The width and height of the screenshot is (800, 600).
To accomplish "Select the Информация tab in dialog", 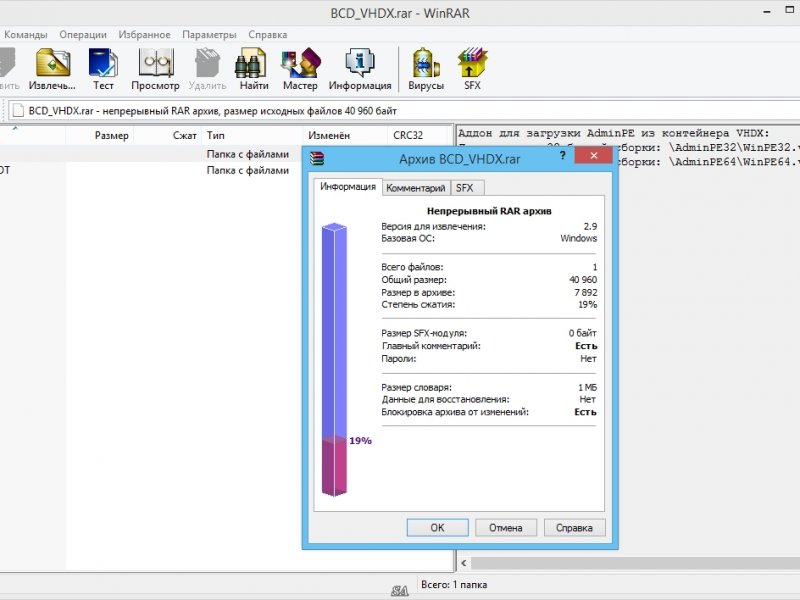I will click(348, 187).
